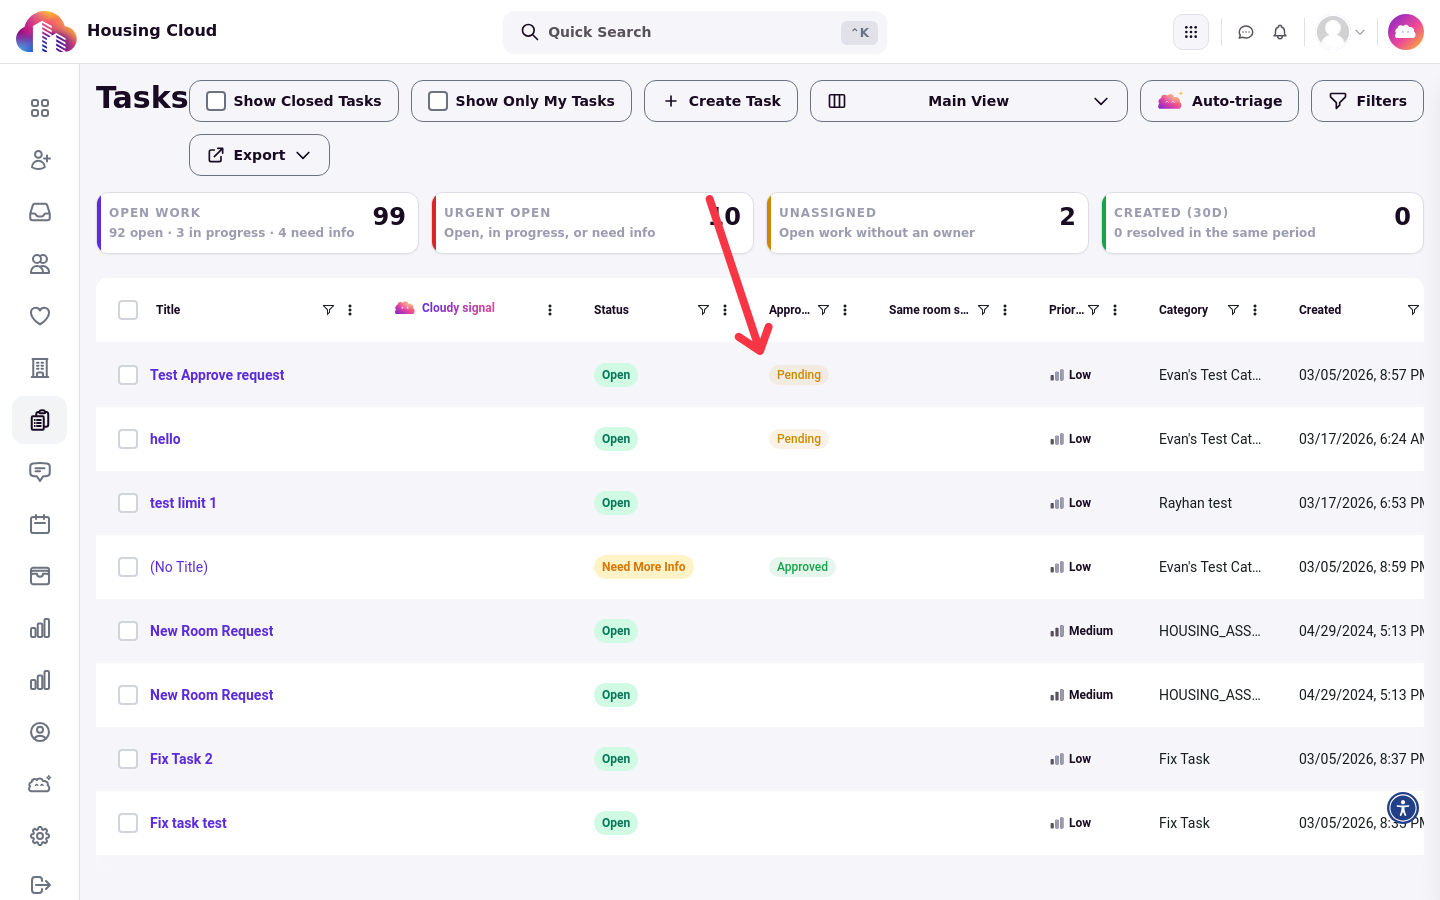Open the accessibility widget icon
Viewport: 1440px width, 900px height.
(1403, 807)
